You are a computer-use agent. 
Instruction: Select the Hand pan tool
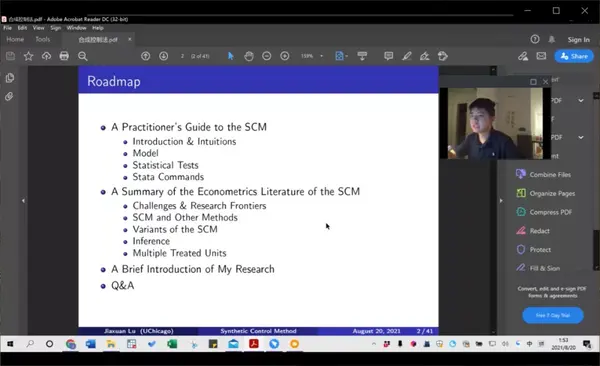click(x=249, y=56)
